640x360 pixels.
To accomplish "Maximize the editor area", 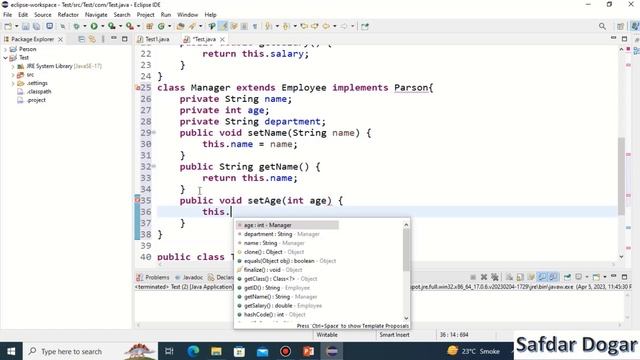I will click(x=624, y=39).
